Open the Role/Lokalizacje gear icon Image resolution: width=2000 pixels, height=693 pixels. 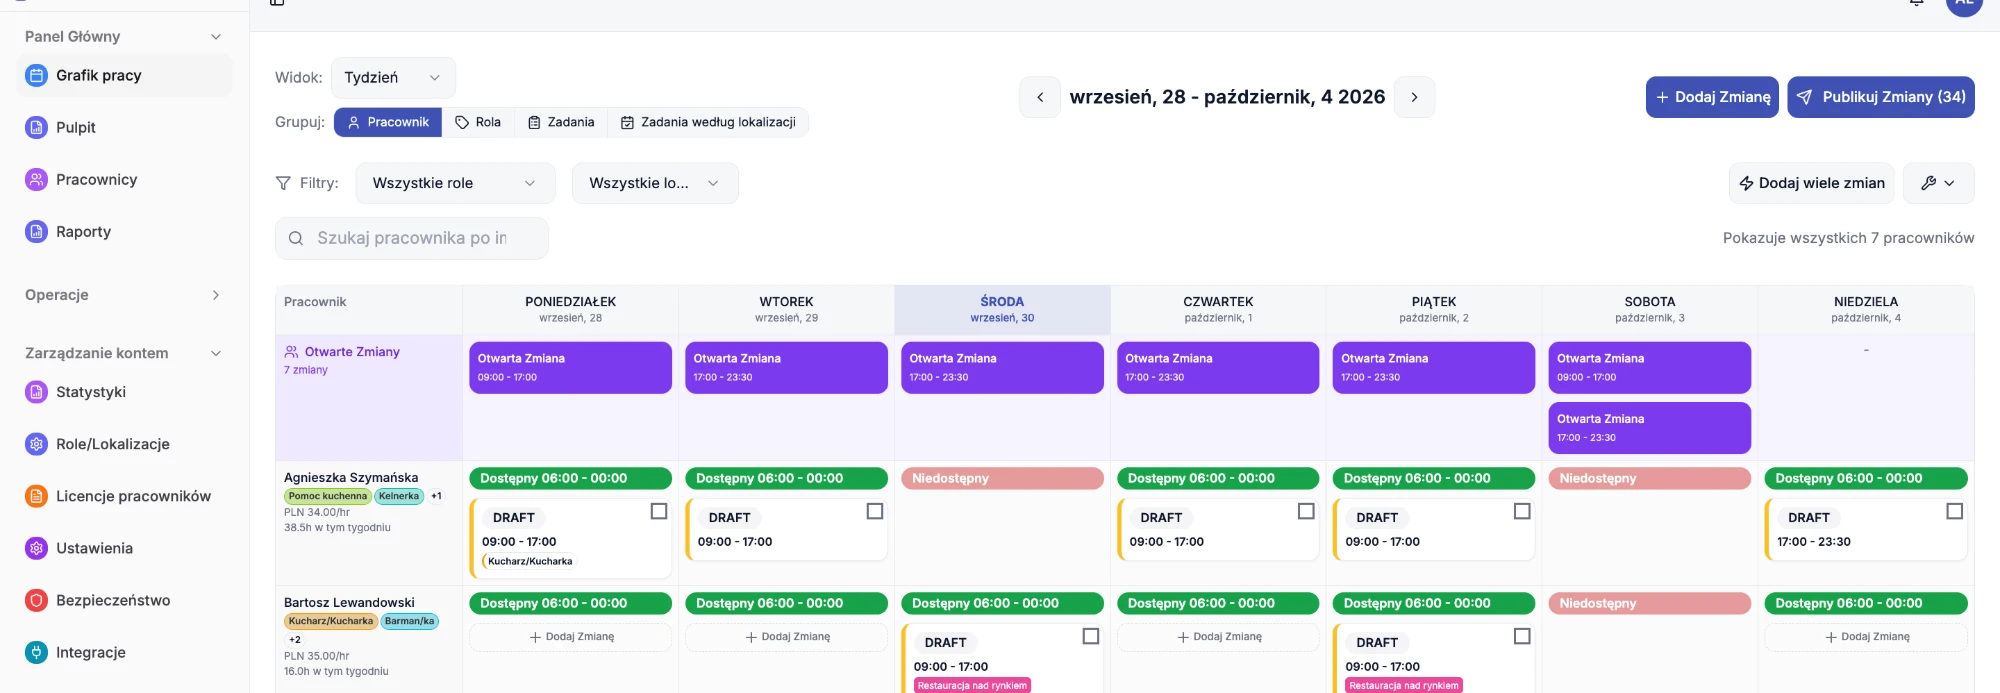[x=36, y=444]
